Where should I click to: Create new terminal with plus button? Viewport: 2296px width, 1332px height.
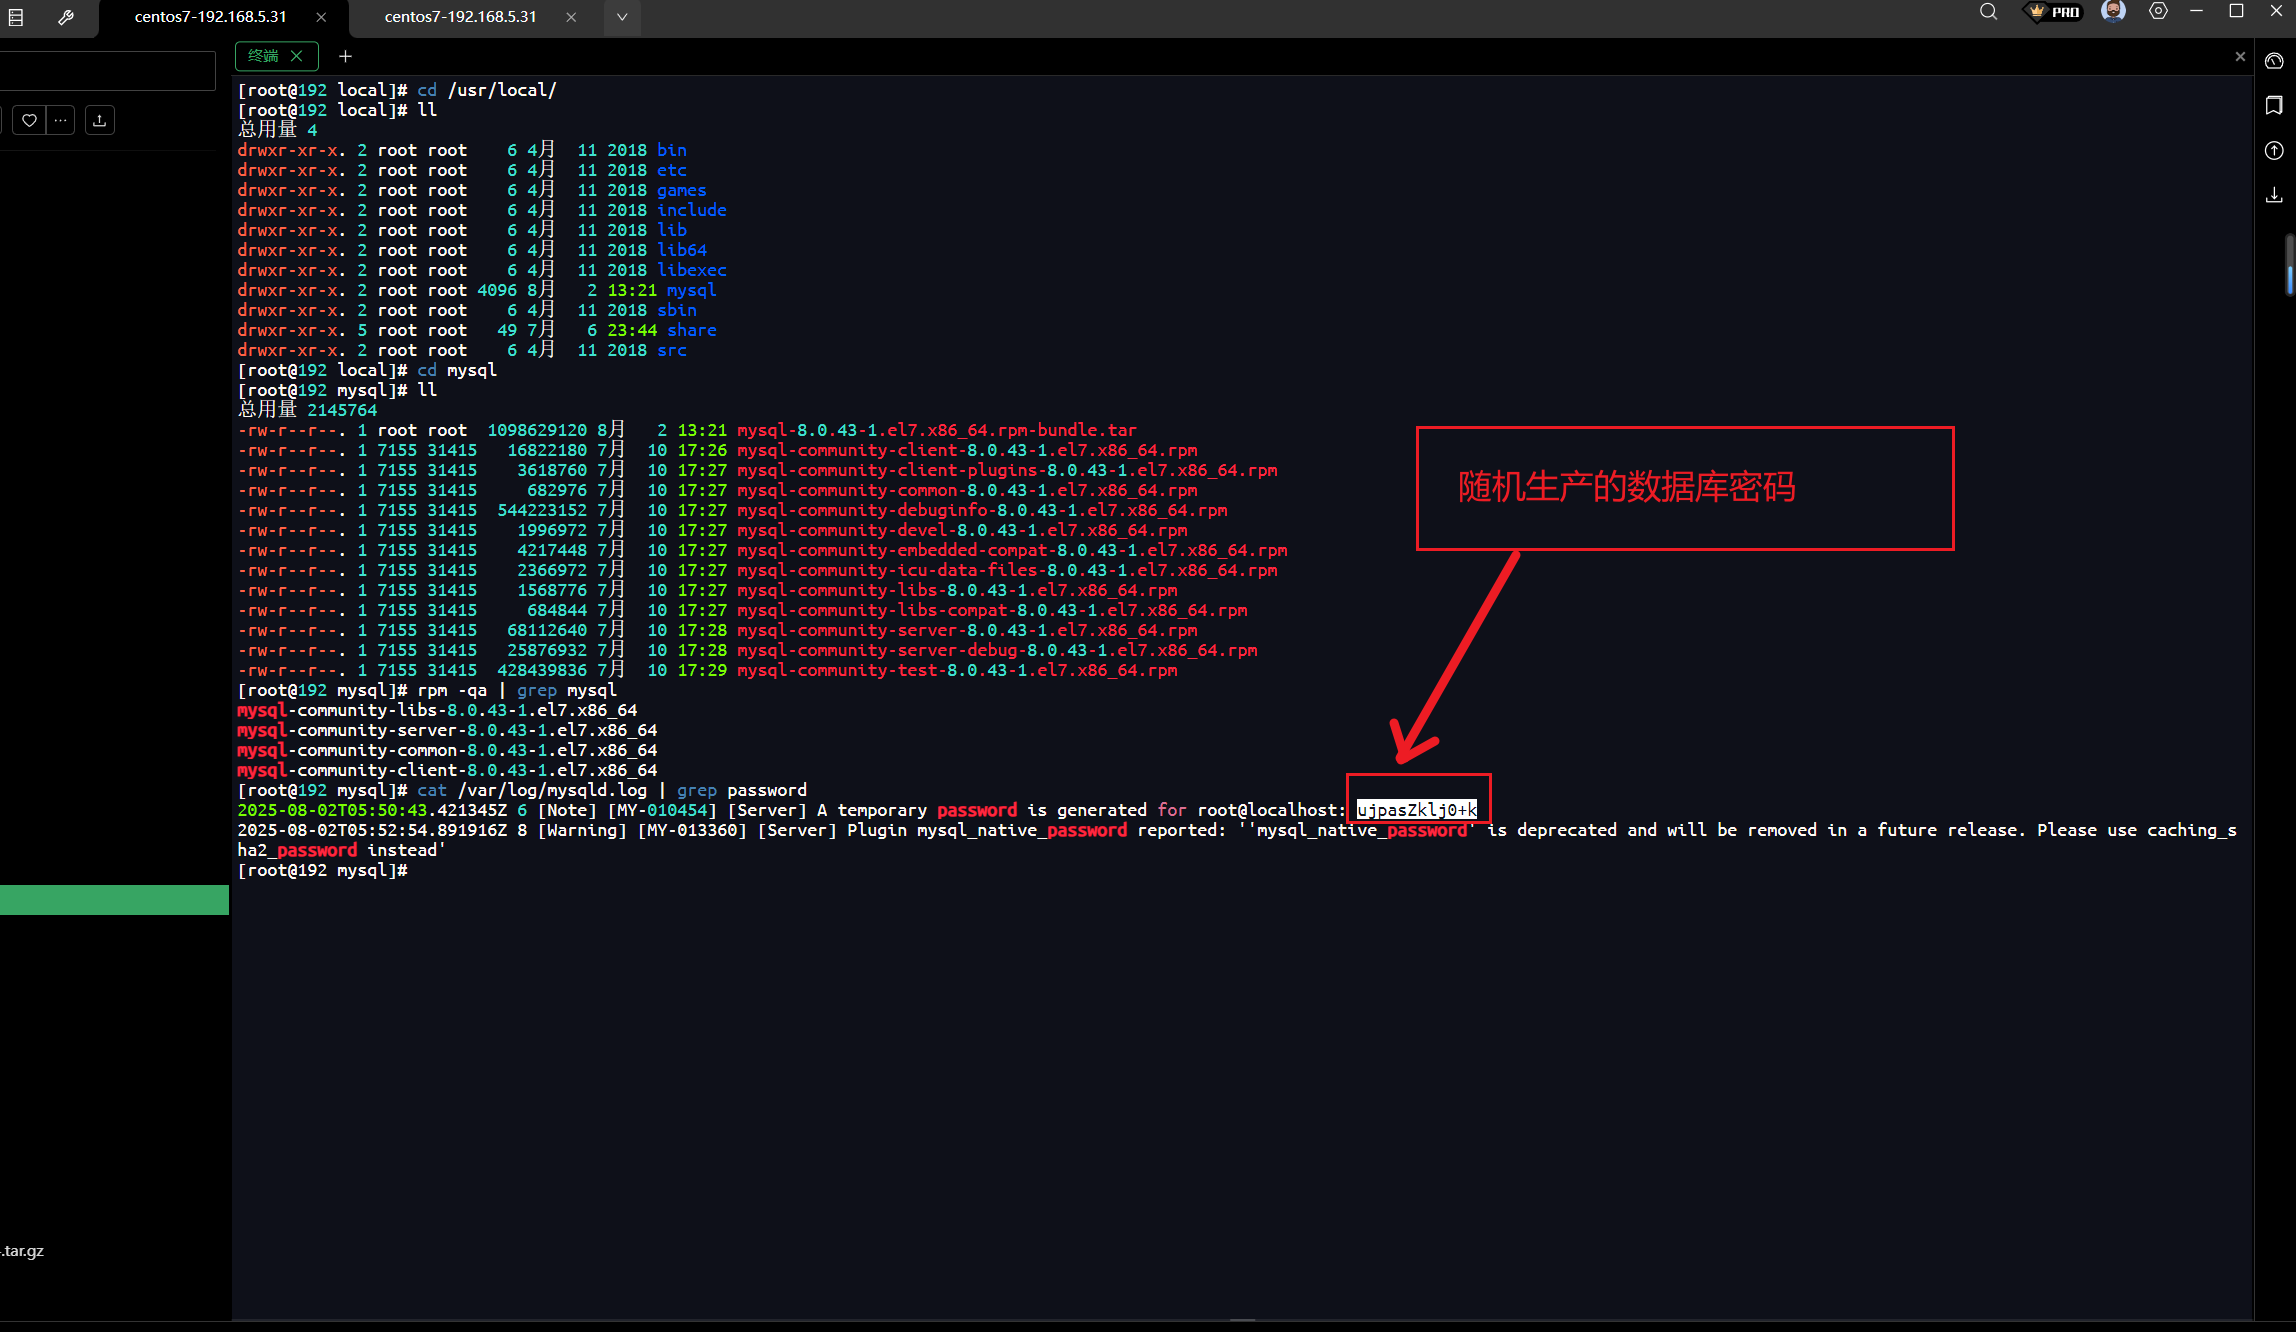345,56
